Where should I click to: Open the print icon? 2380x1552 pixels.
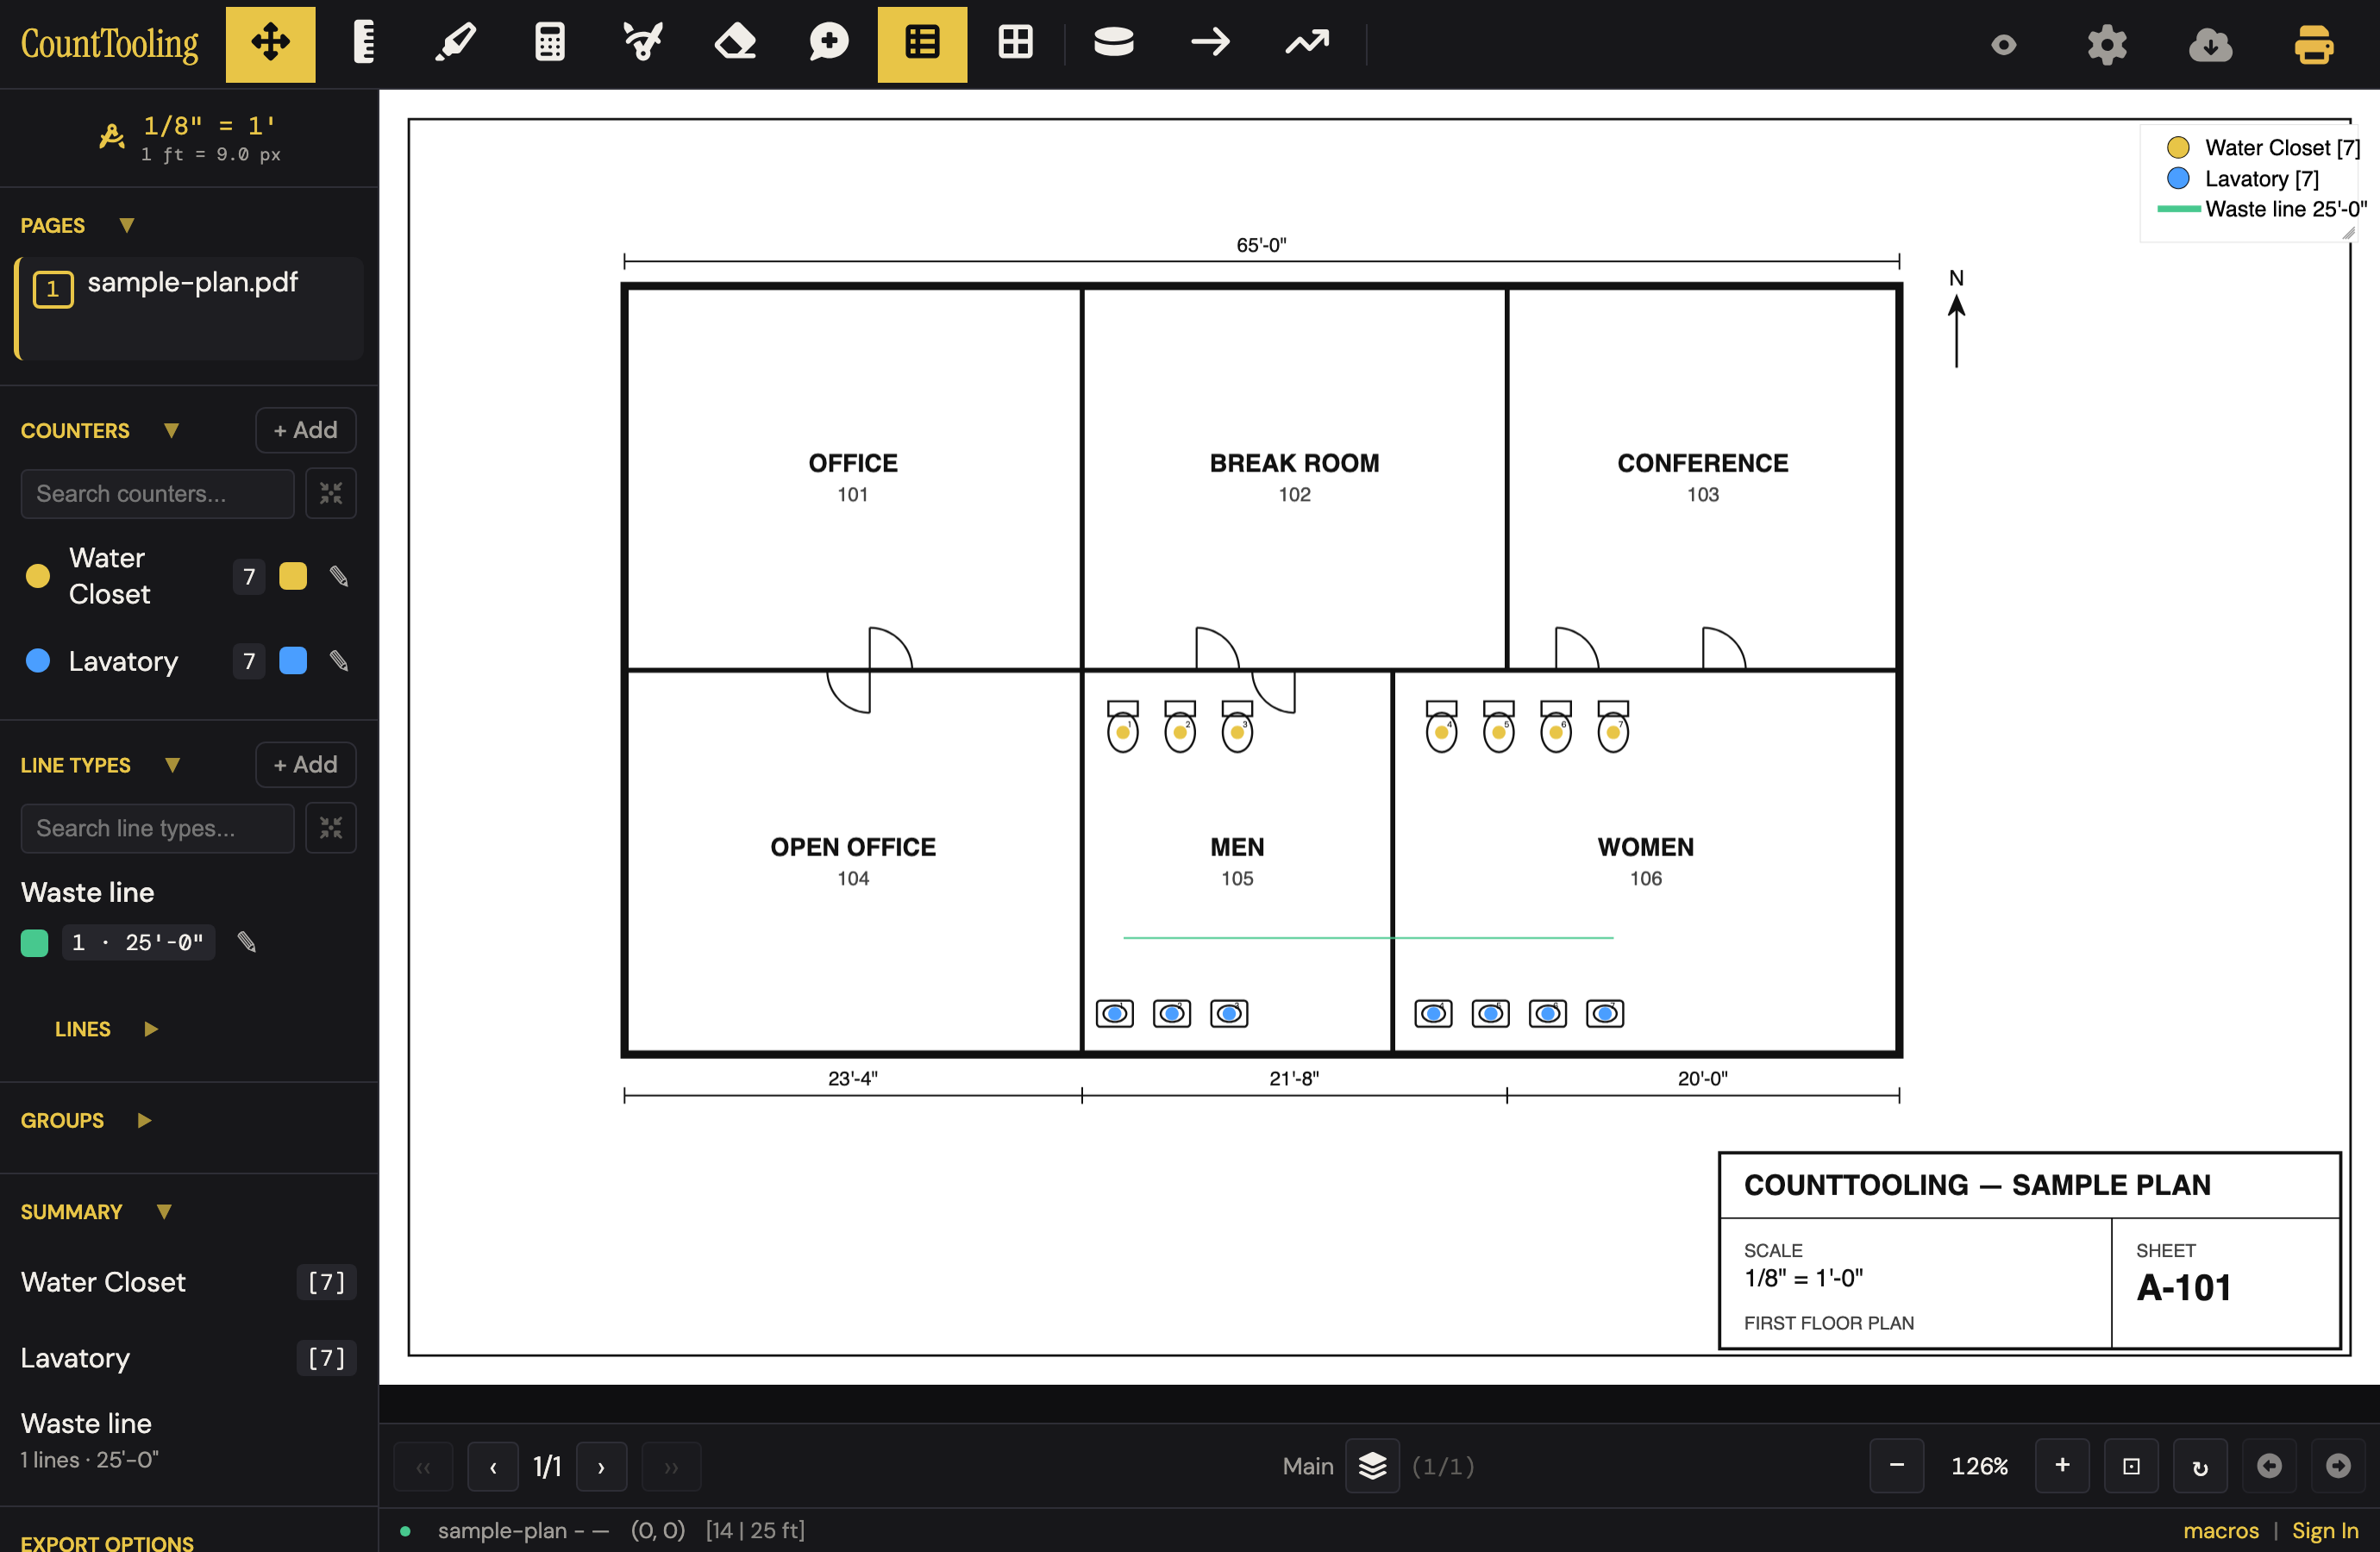(x=2313, y=45)
